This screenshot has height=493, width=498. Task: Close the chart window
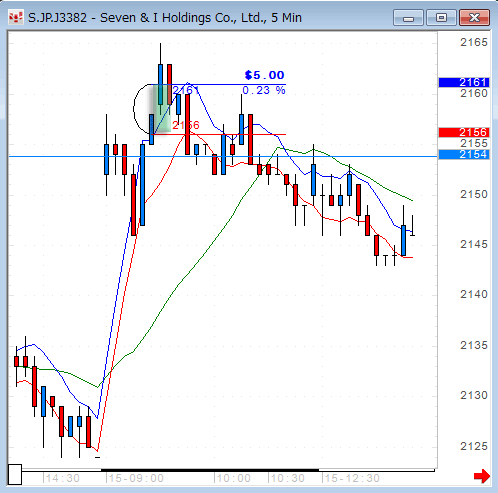tap(474, 18)
